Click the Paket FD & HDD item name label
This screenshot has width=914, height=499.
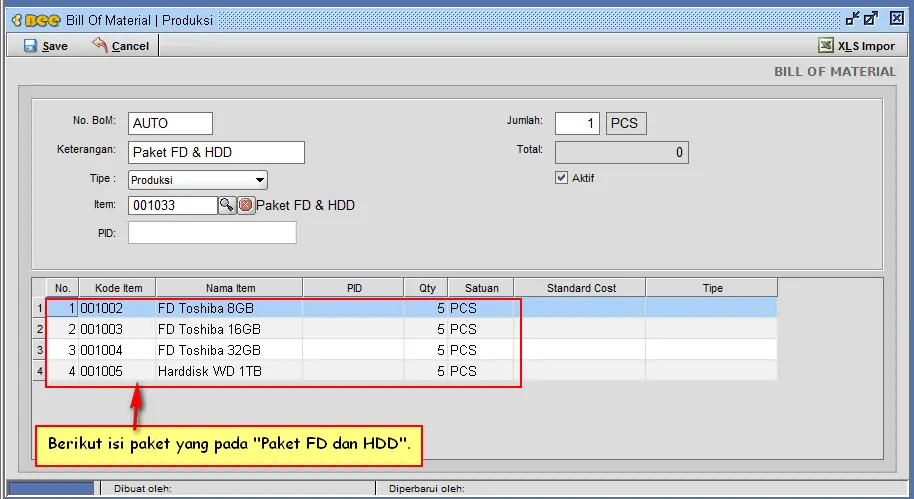pos(305,205)
